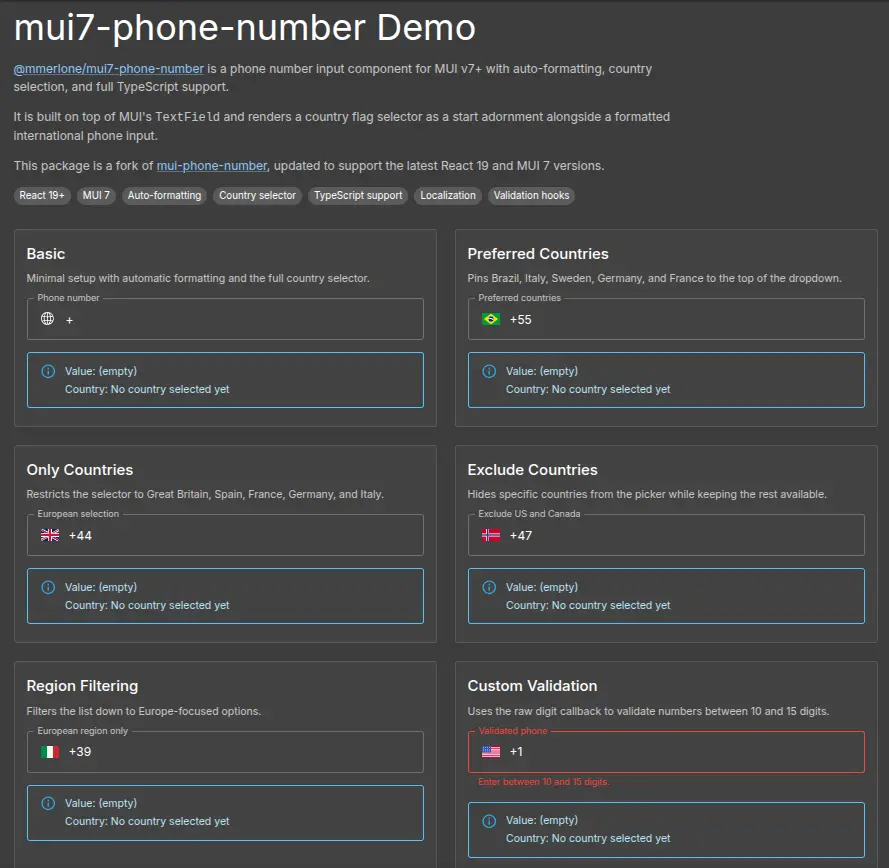Open the UK flag selector in European selection
This screenshot has height=868, width=889.
(x=50, y=535)
